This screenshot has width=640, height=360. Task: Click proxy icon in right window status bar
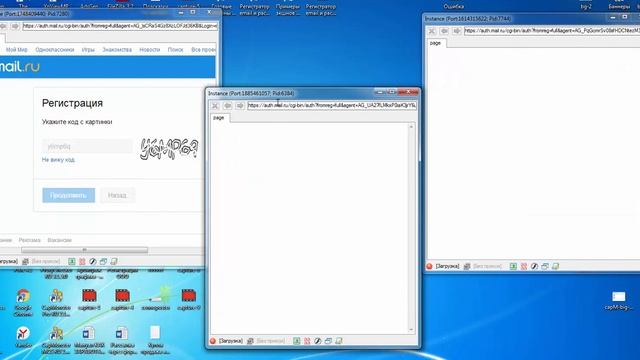tap(467, 266)
